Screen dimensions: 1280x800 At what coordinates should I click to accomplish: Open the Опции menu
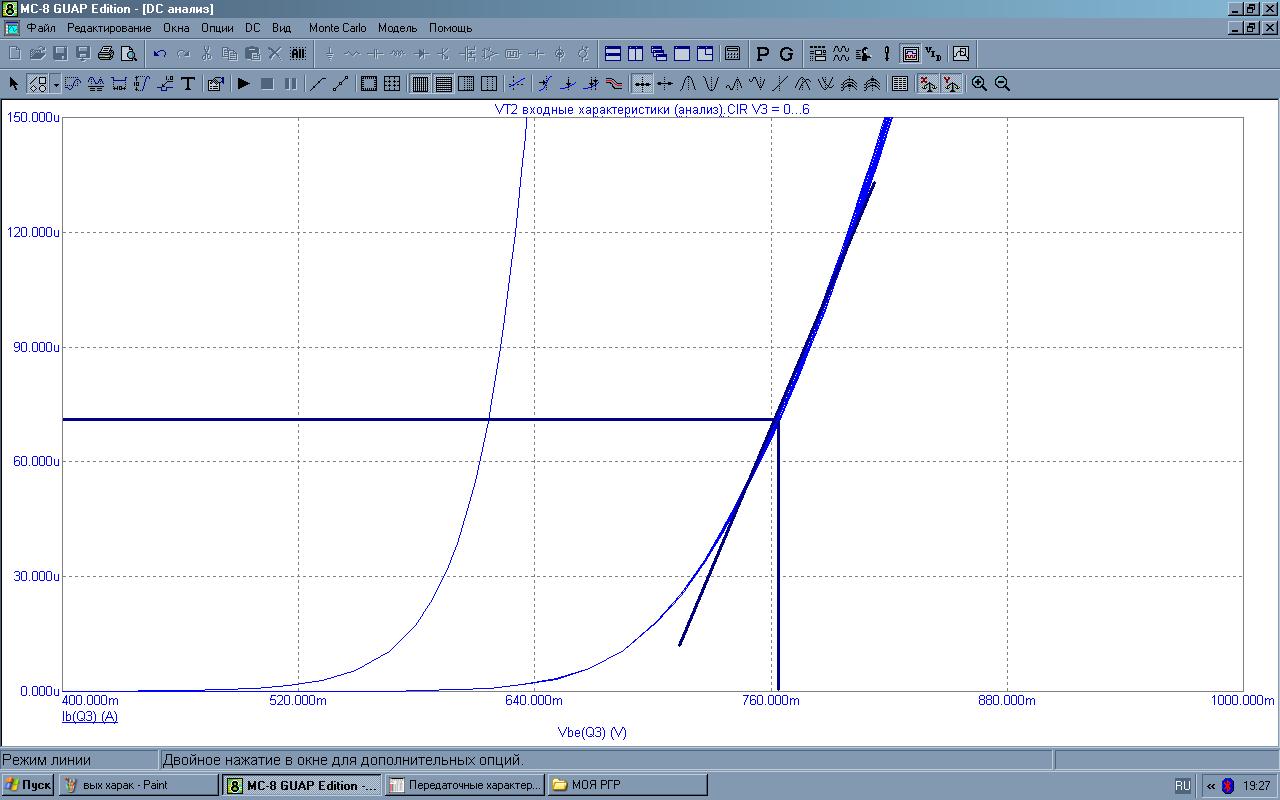[x=217, y=28]
